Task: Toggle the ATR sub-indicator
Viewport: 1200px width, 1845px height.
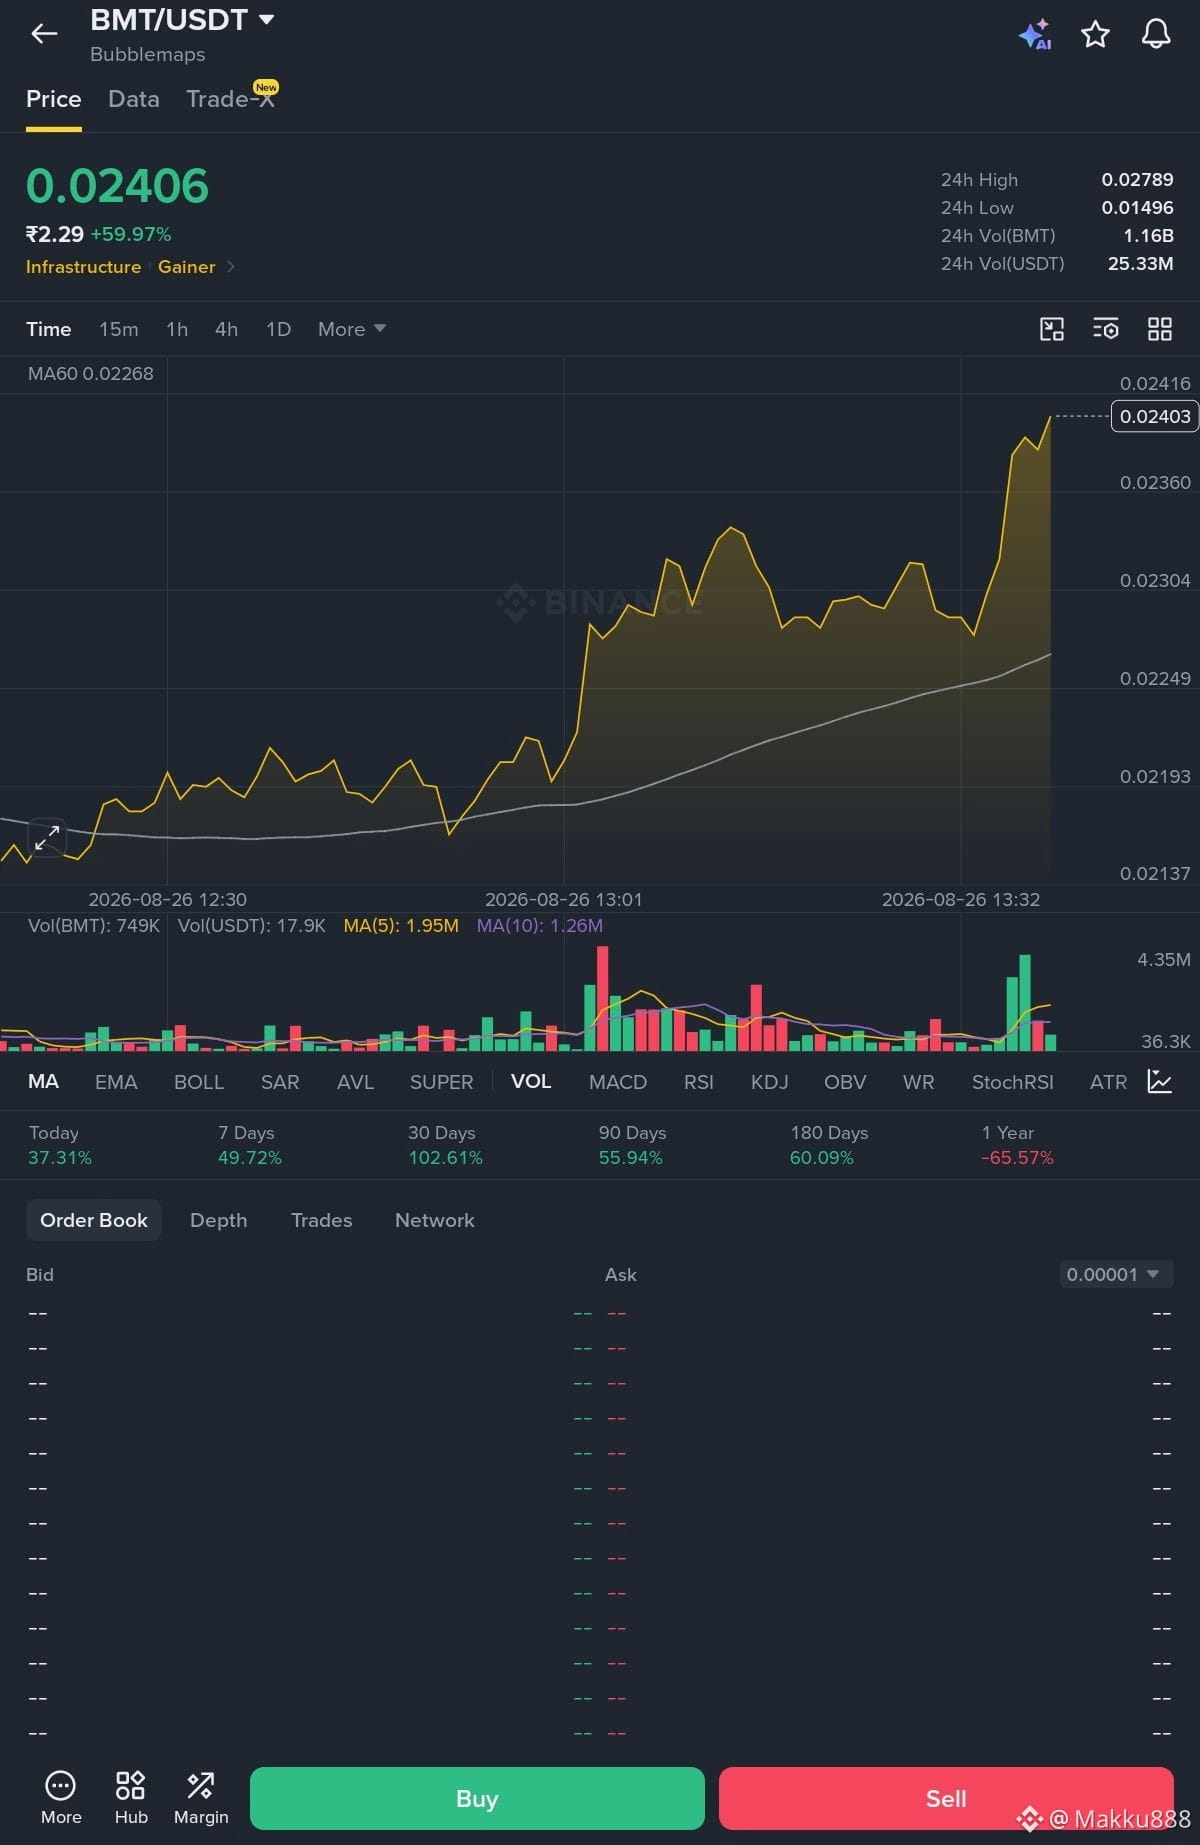Action: pyautogui.click(x=1108, y=1082)
